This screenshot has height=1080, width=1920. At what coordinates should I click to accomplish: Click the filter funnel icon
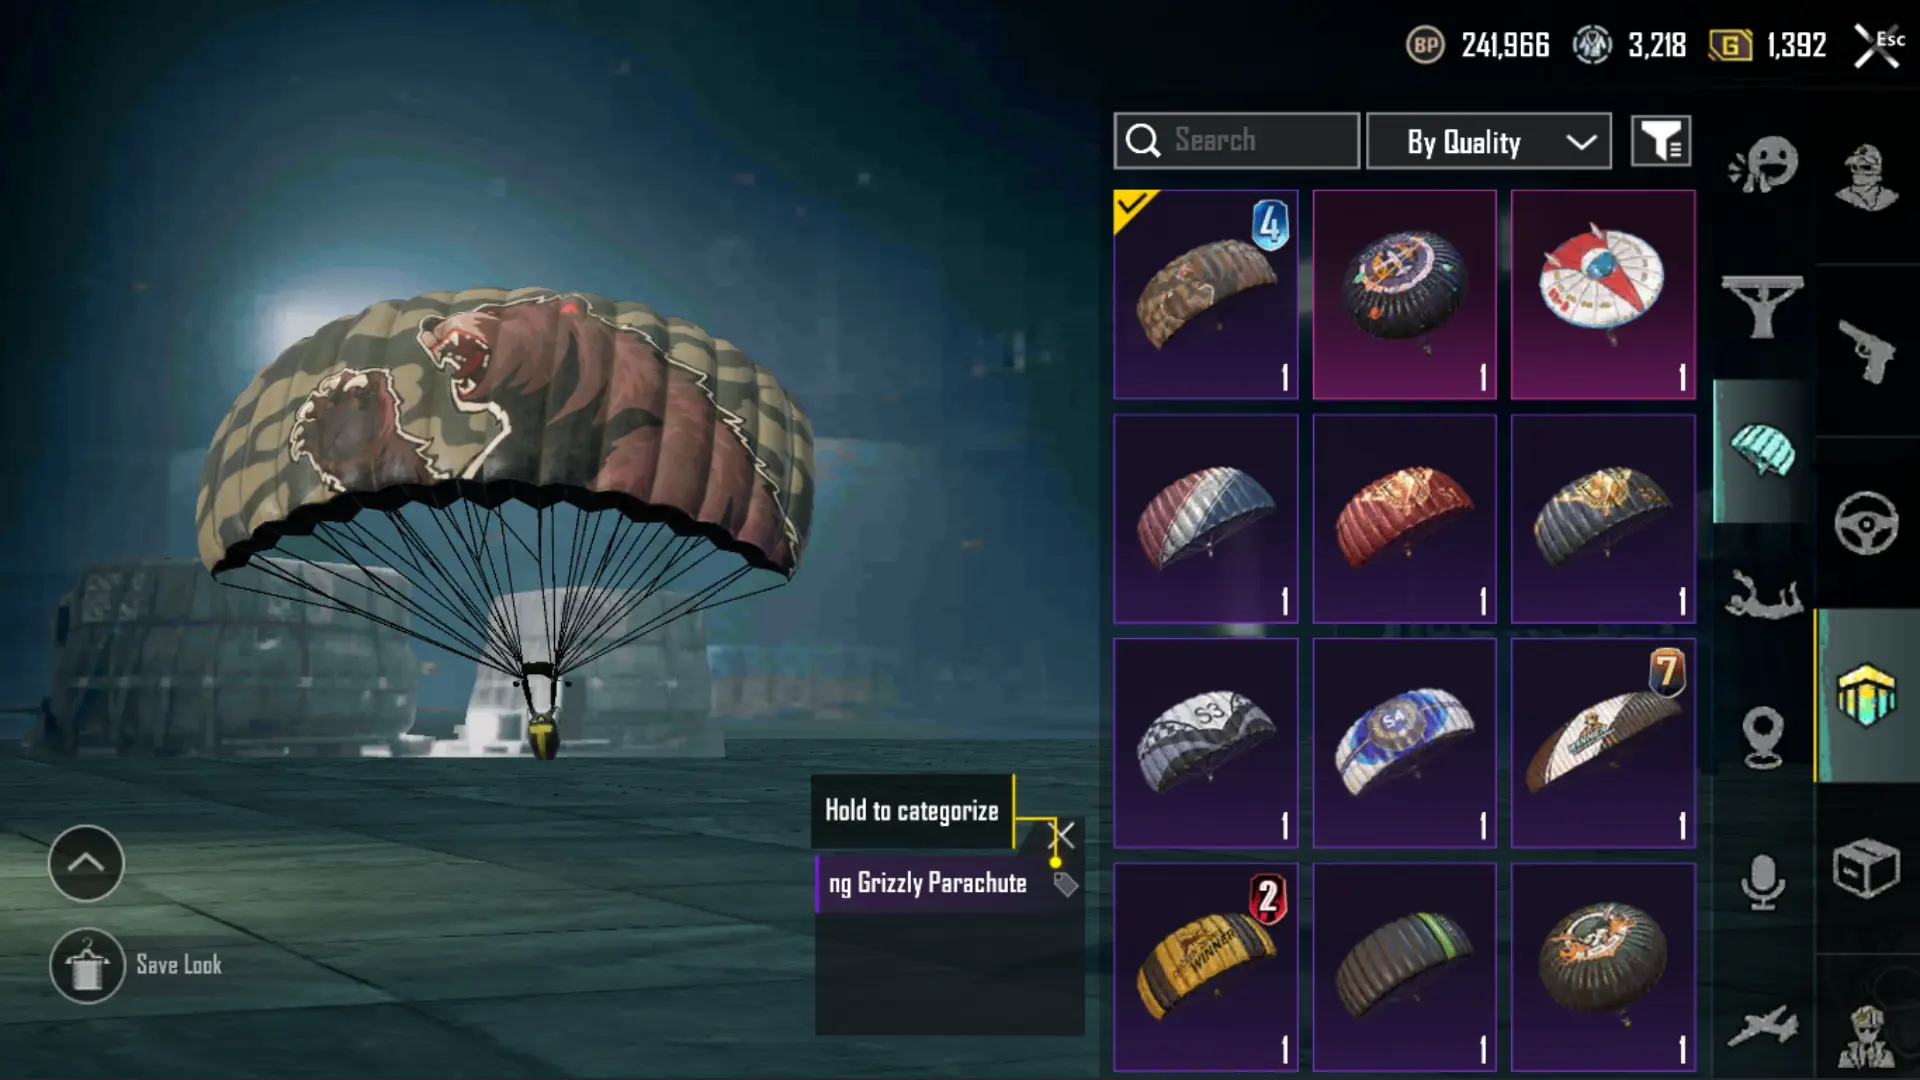(x=1661, y=141)
